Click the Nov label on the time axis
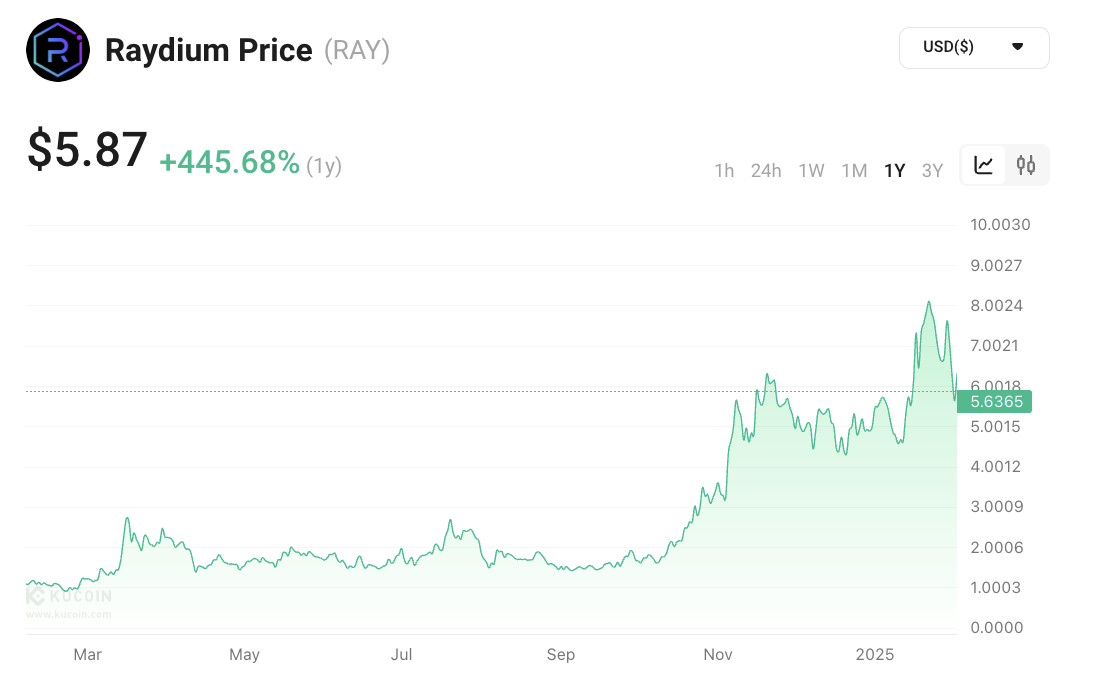The width and height of the screenshot is (1094, 684). point(718,655)
